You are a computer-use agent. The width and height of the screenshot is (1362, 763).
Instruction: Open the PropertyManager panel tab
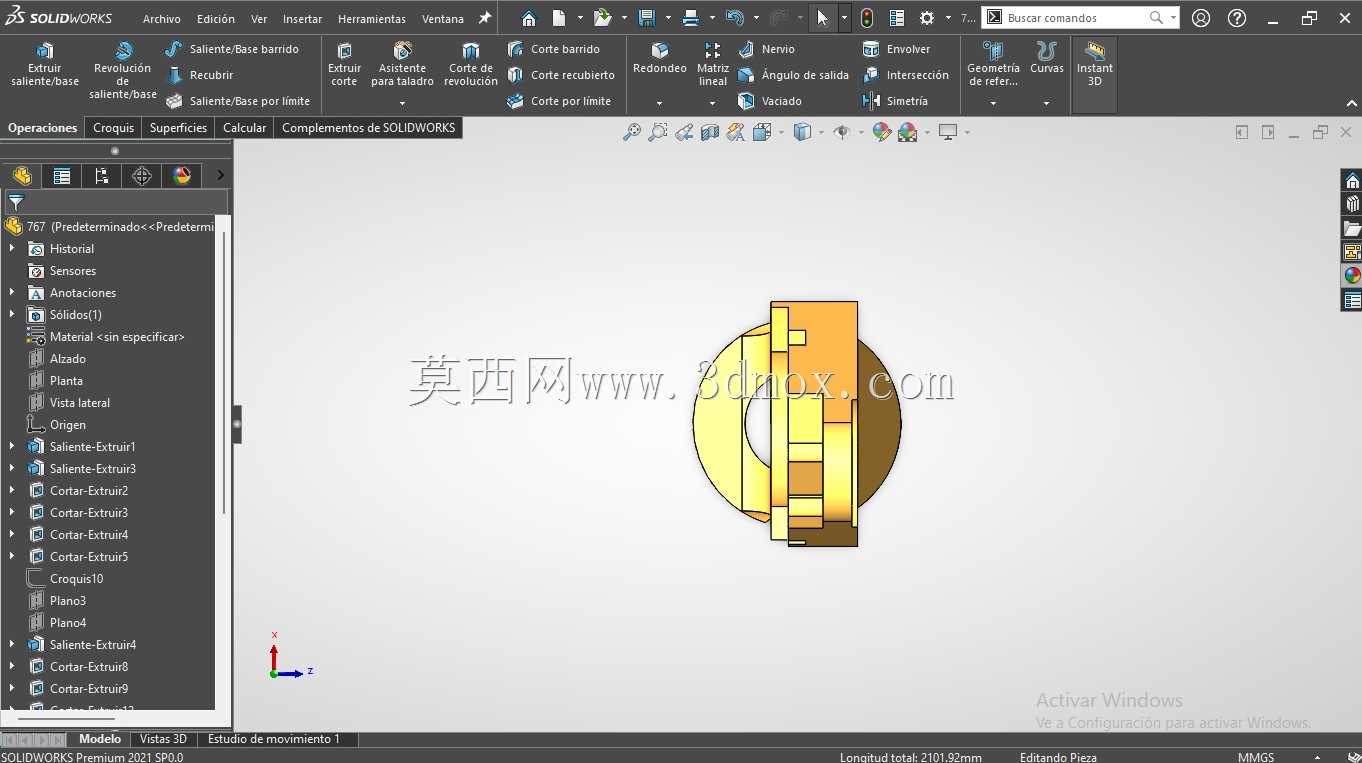click(x=62, y=176)
